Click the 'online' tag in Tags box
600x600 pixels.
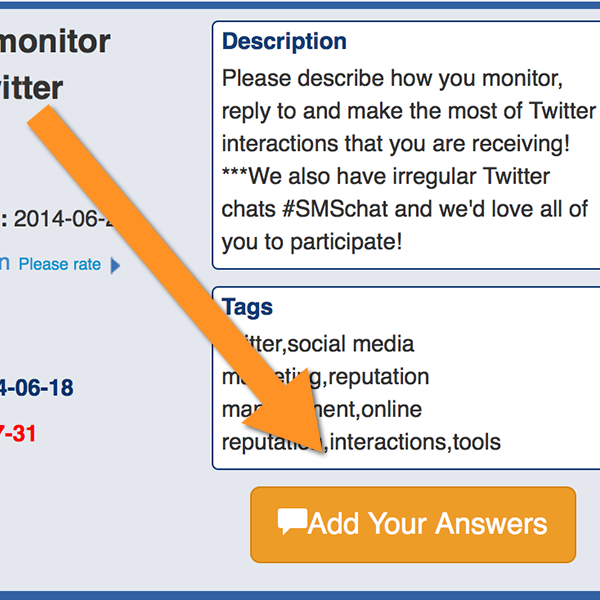[392, 409]
